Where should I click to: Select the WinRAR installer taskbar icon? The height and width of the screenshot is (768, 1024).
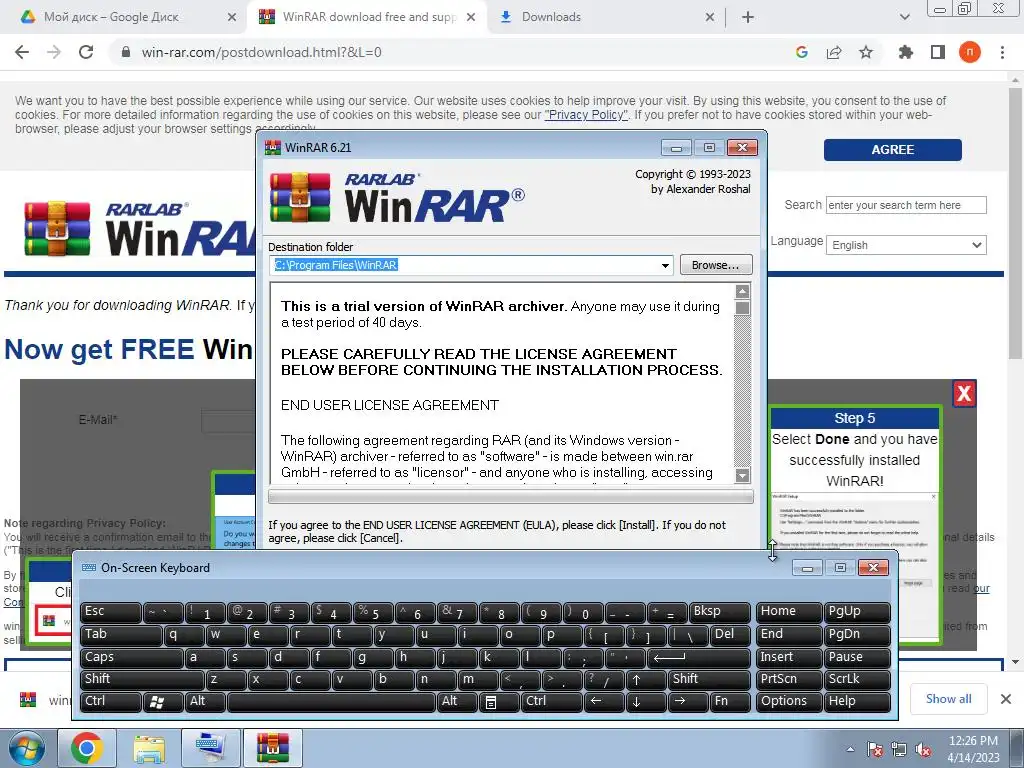point(272,748)
